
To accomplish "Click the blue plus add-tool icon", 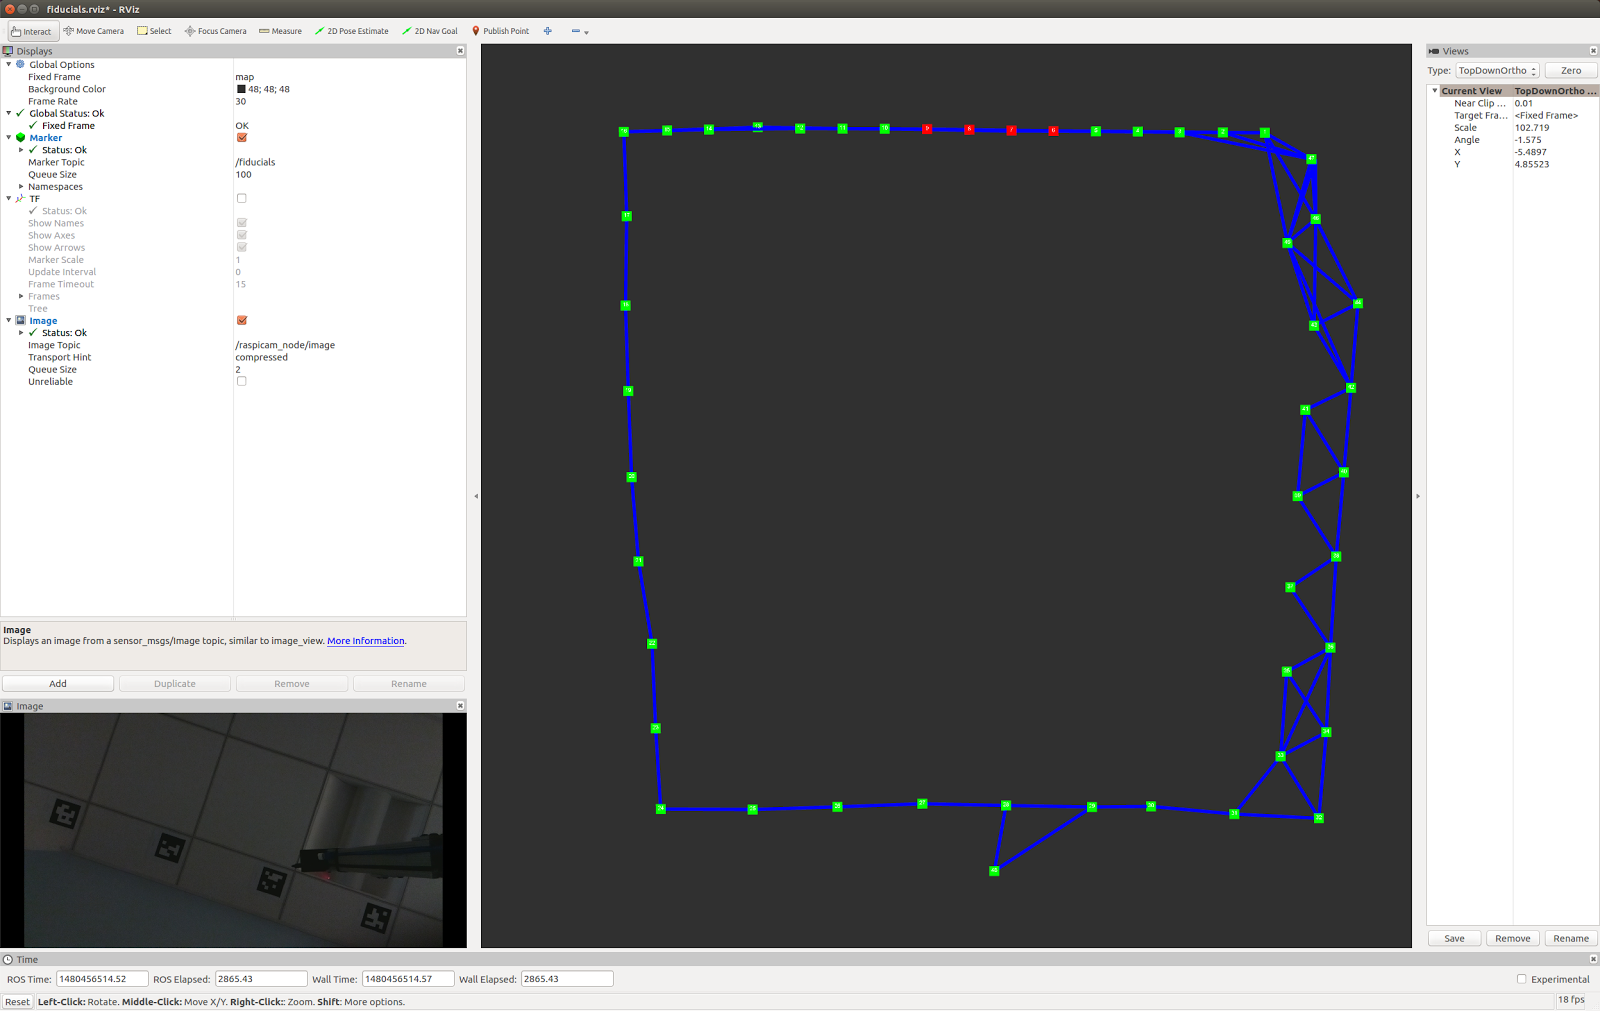I will click(548, 31).
